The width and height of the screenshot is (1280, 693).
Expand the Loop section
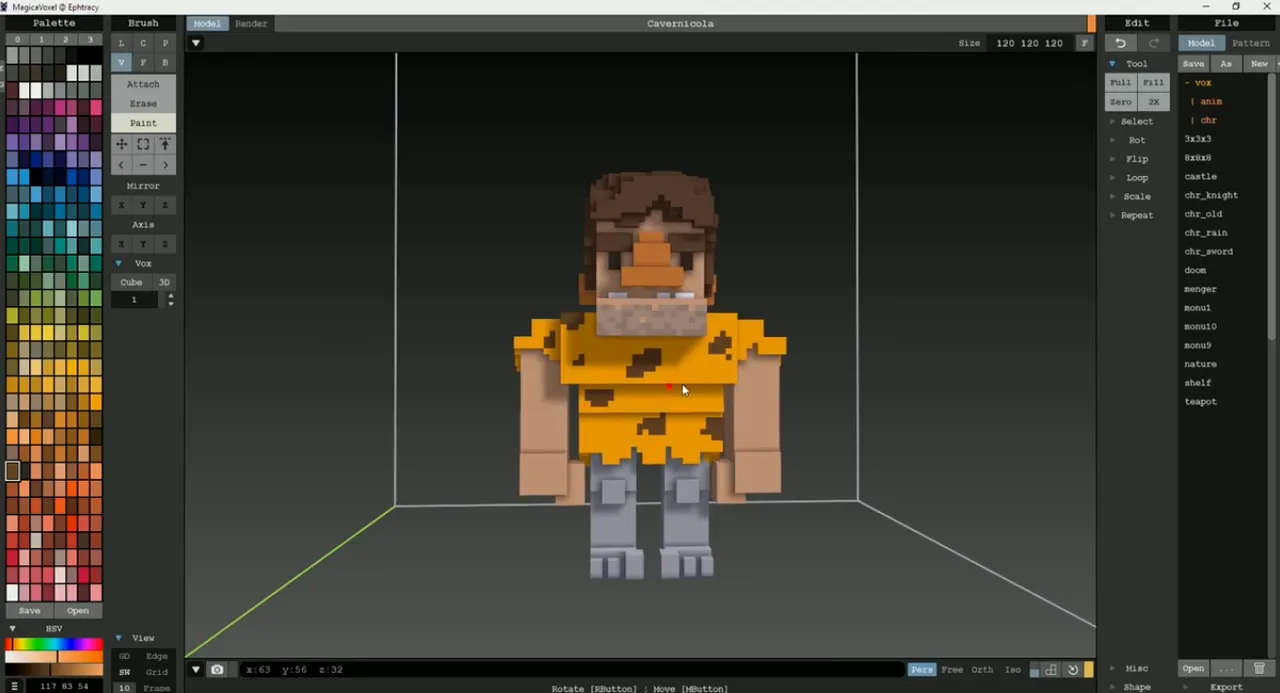1112,178
